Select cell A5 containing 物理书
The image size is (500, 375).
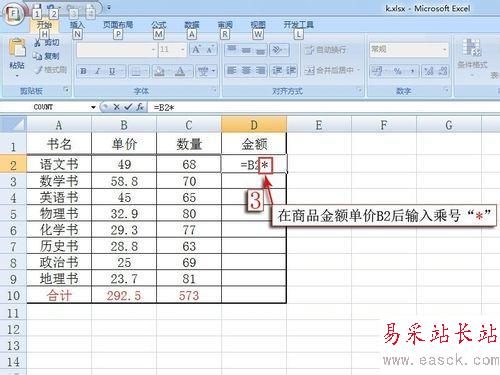tap(59, 213)
